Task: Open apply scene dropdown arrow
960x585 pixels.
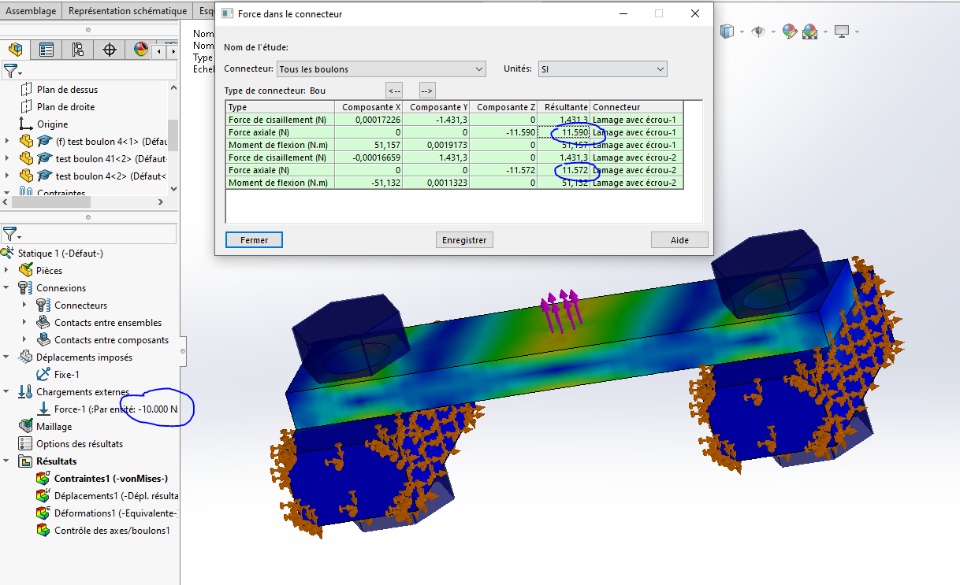Action: coord(825,32)
